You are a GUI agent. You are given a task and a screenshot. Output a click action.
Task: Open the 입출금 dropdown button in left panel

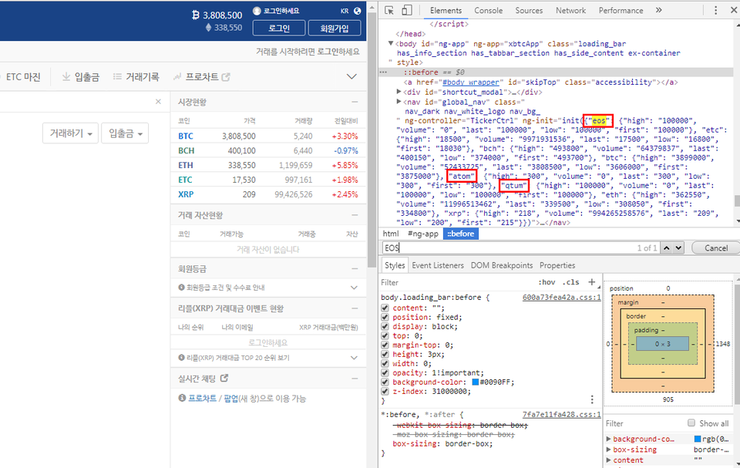pos(125,134)
